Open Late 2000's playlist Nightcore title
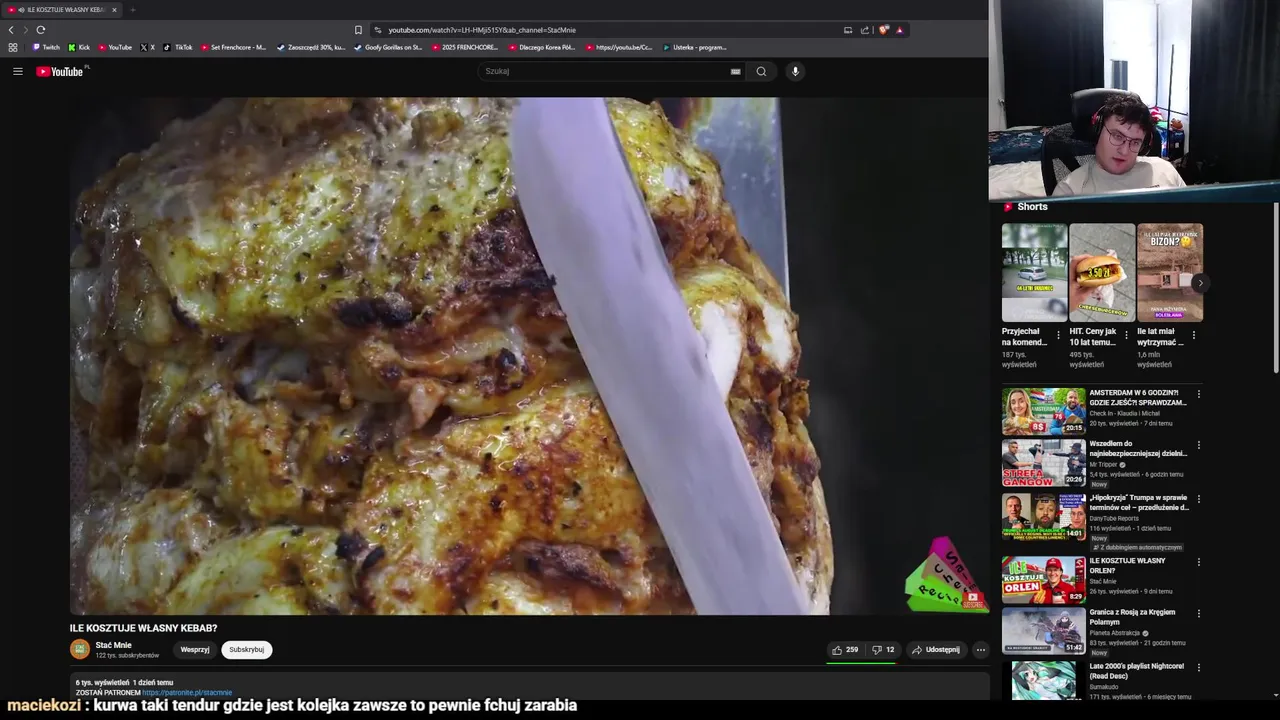Image resolution: width=1280 pixels, height=720 pixels. click(x=1137, y=671)
